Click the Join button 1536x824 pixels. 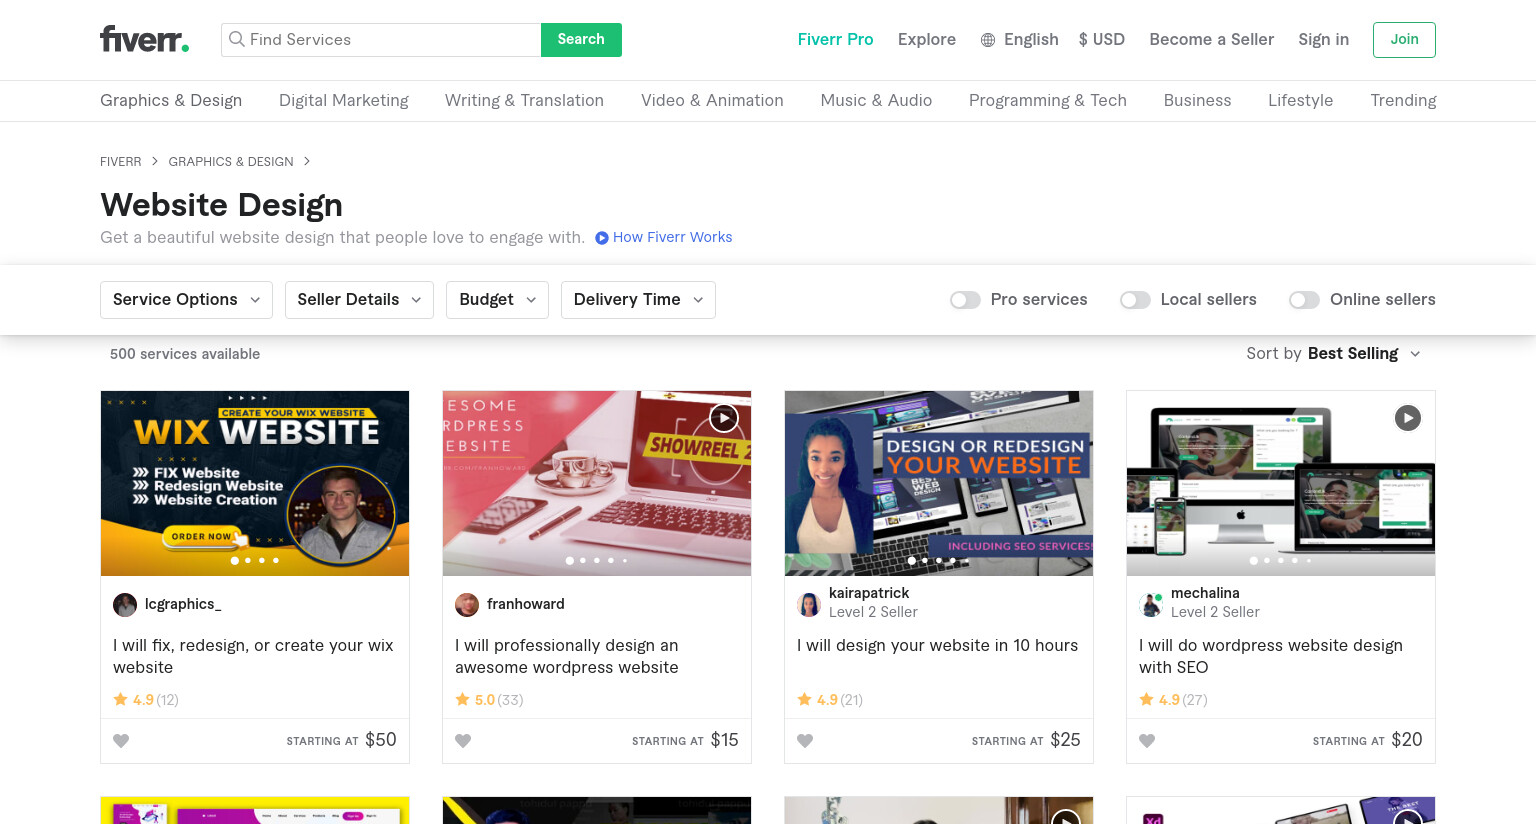tap(1404, 40)
